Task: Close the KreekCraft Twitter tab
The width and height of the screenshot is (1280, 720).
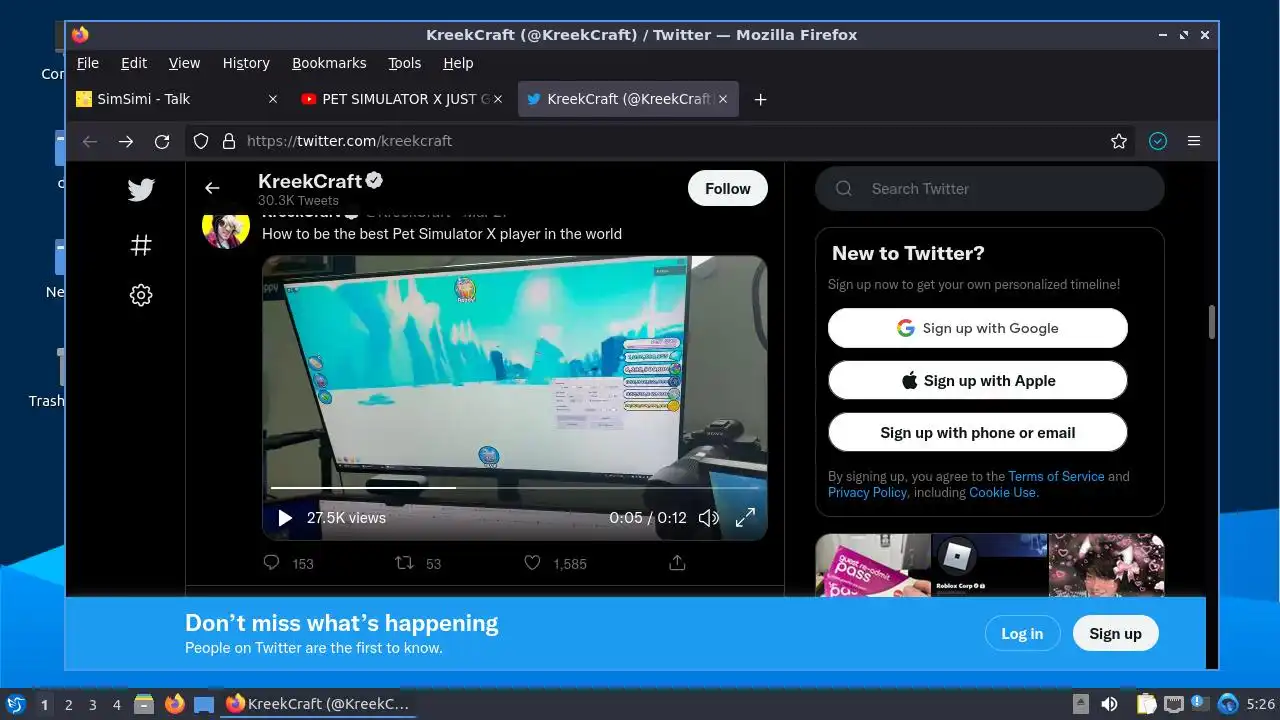Action: tap(722, 99)
